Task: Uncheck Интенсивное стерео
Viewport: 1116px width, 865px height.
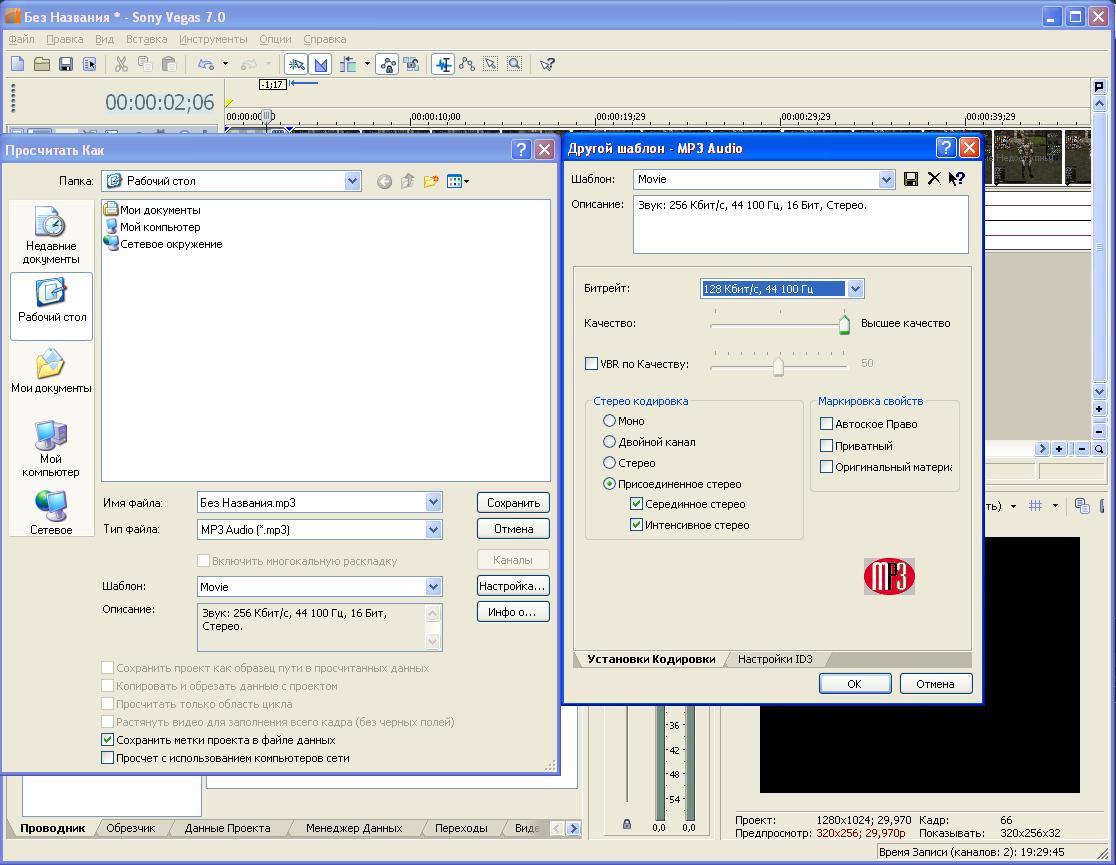Action: click(636, 525)
